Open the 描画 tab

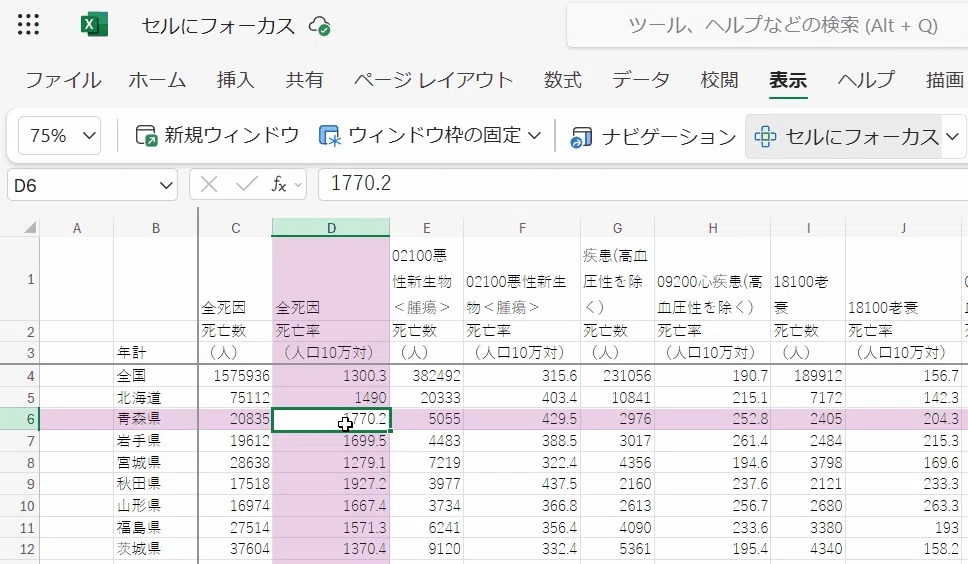pos(945,80)
